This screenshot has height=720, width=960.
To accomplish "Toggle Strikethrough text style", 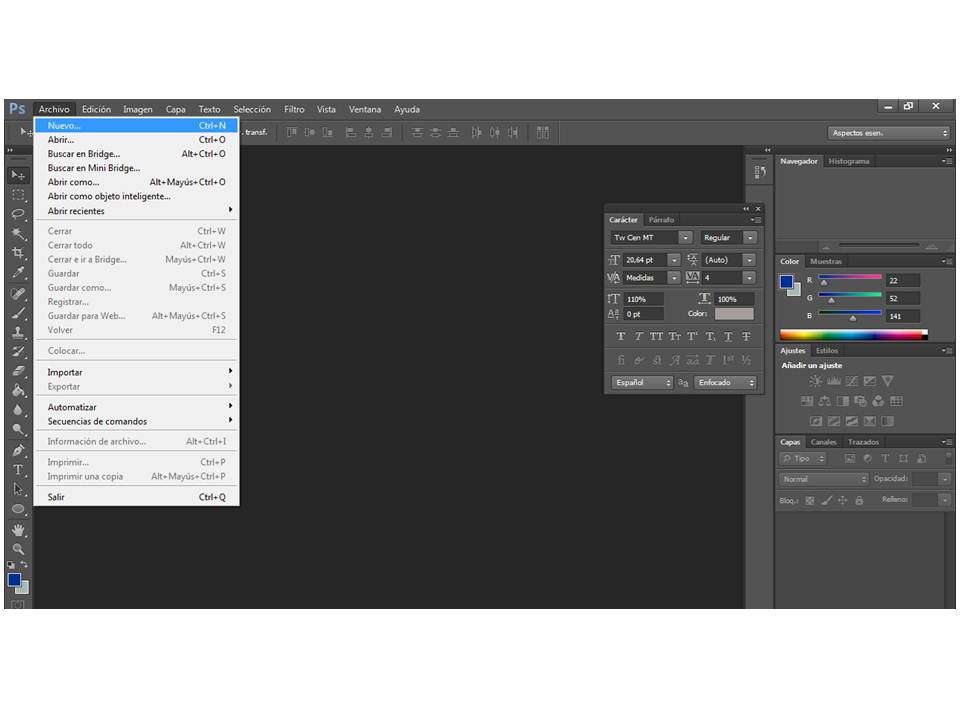I will pos(746,336).
